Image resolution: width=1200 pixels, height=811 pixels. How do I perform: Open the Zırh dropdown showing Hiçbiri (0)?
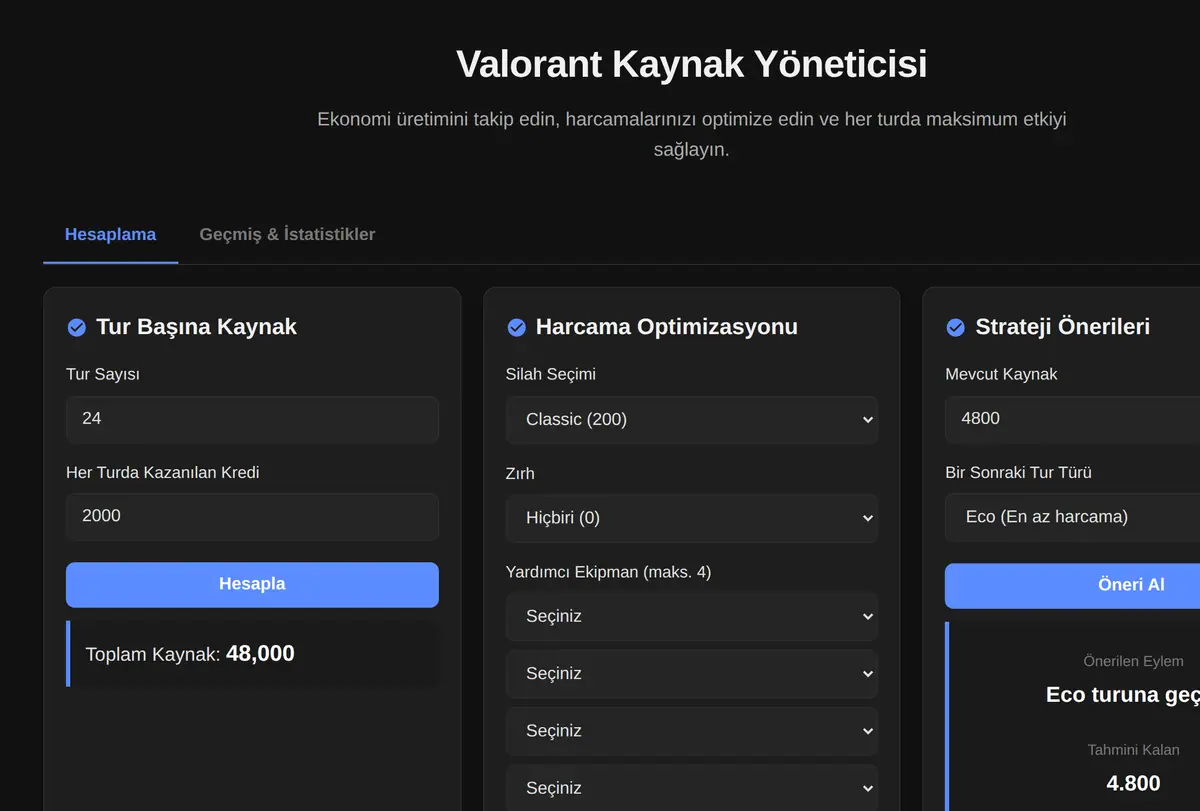pos(692,518)
